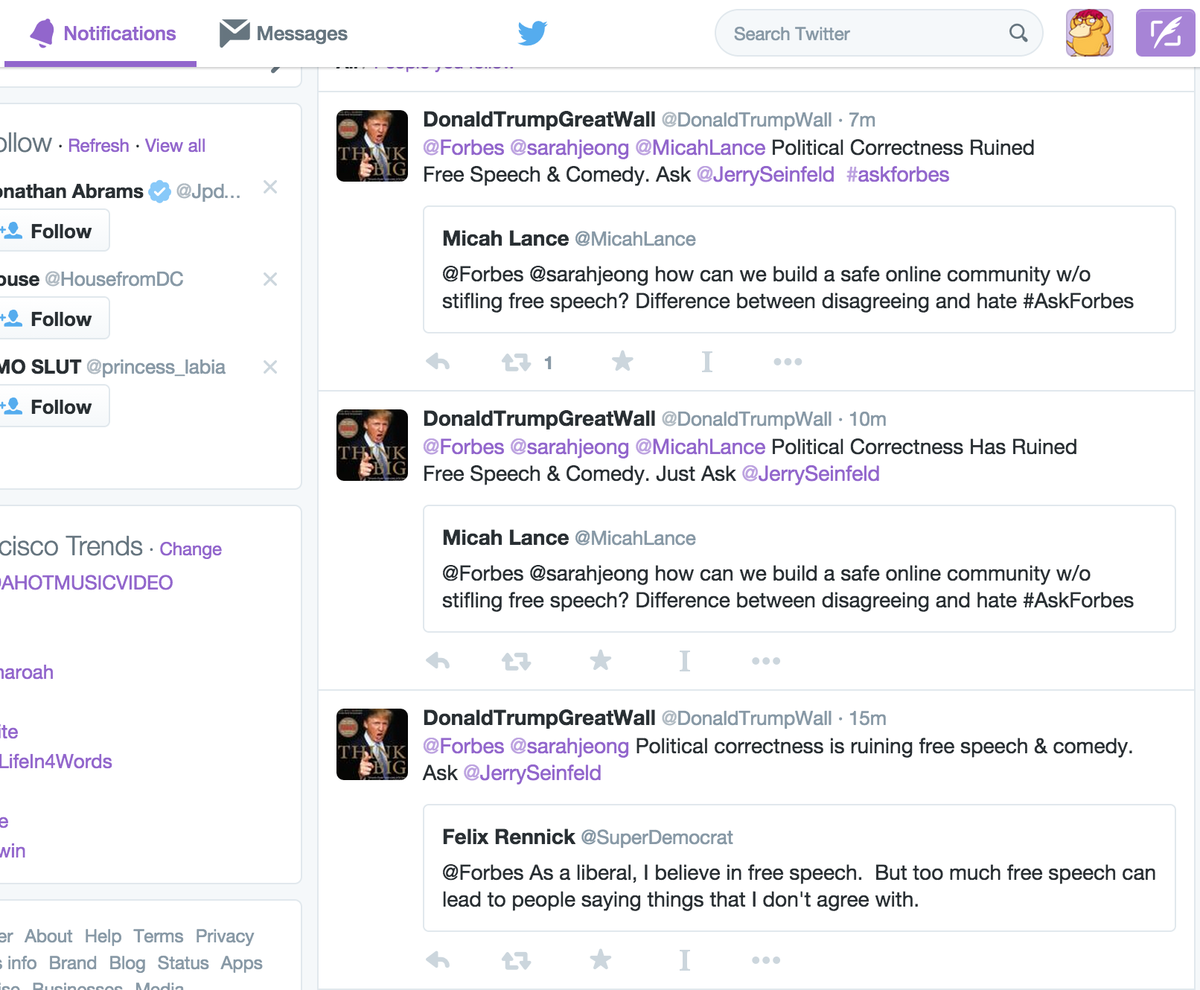Viewport: 1200px width, 990px height.
Task: Click Refresh in Who to follow
Action: pos(98,145)
